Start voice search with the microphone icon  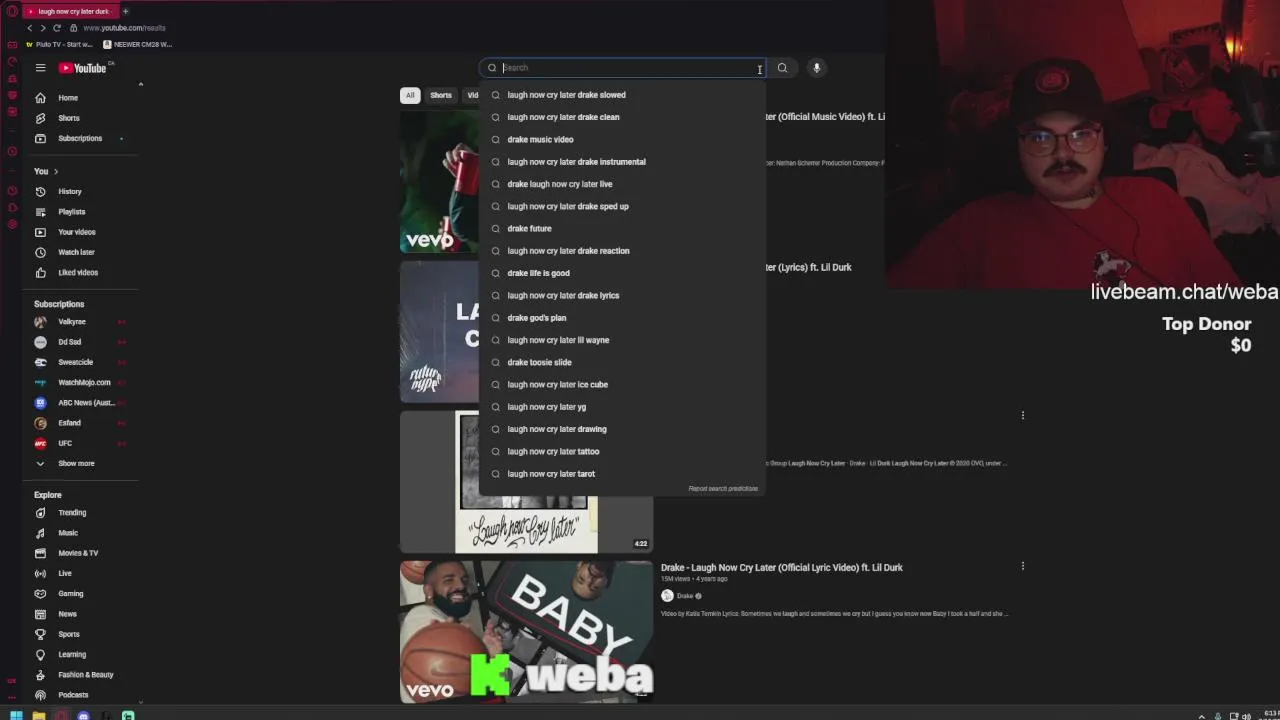816,68
